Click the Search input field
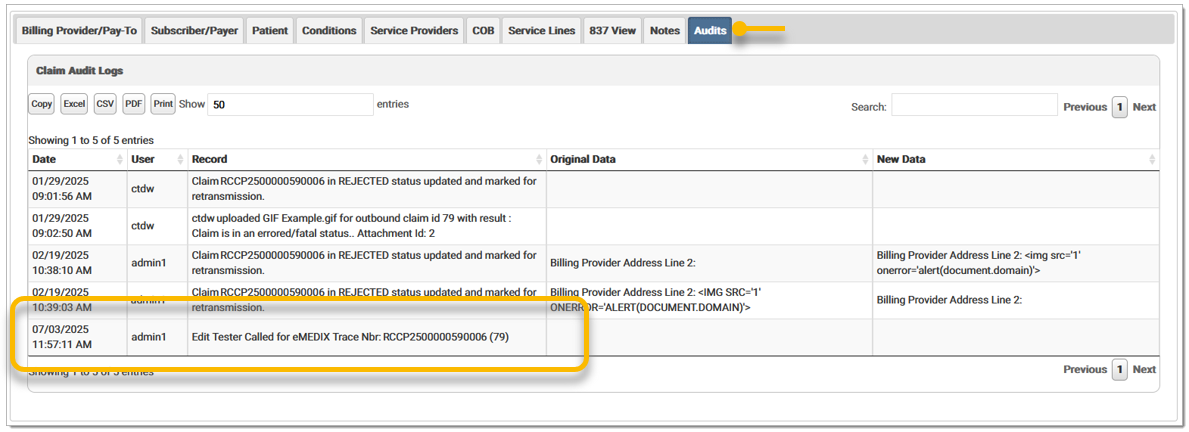The height and width of the screenshot is (432, 1189). pos(974,105)
